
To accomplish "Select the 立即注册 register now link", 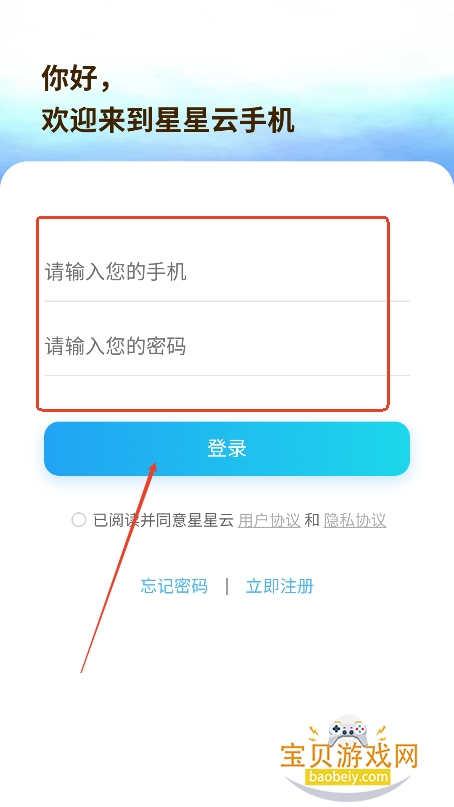I will click(x=280, y=586).
